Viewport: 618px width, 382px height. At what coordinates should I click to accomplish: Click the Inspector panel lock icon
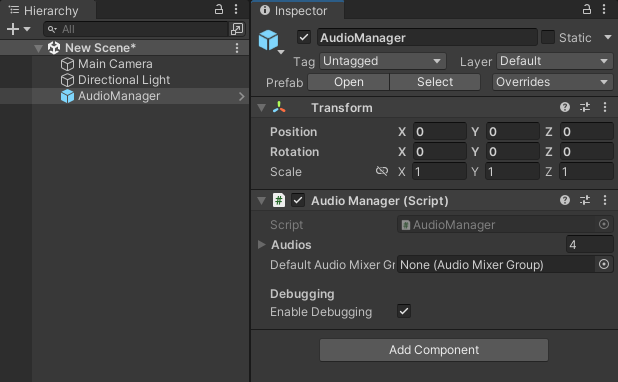[x=587, y=9]
